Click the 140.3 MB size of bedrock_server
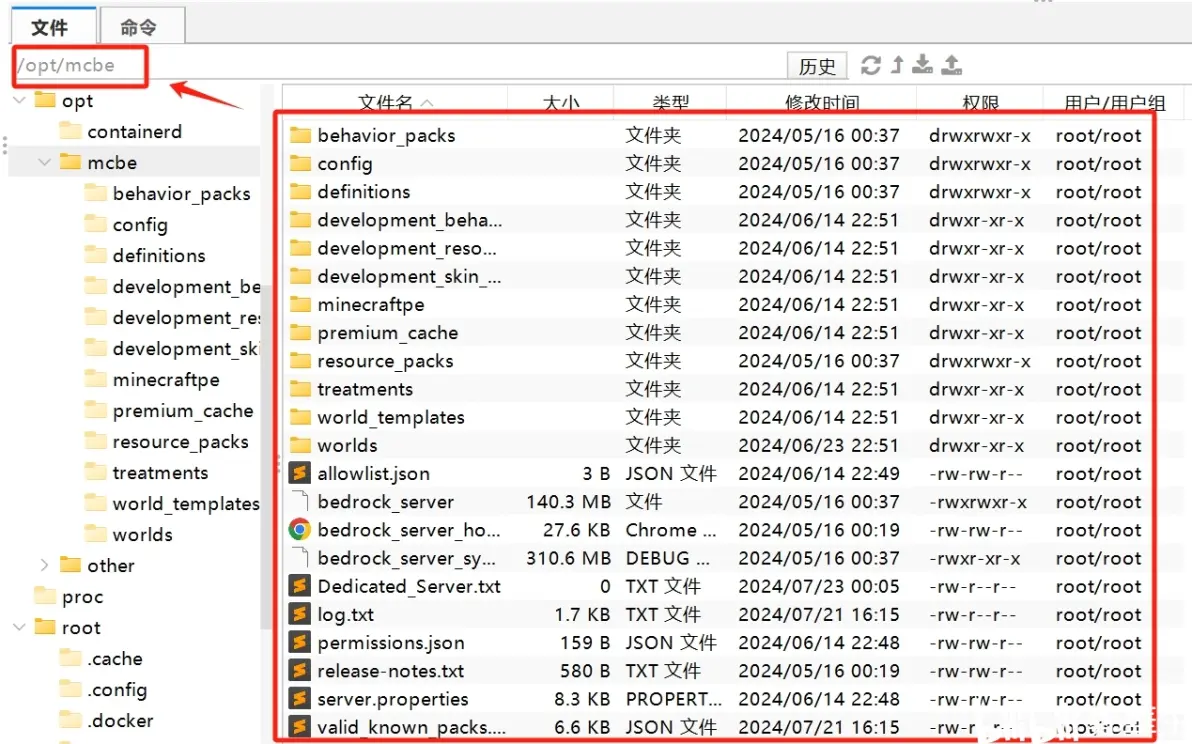Viewport: 1192px width, 744px height. 569,502
